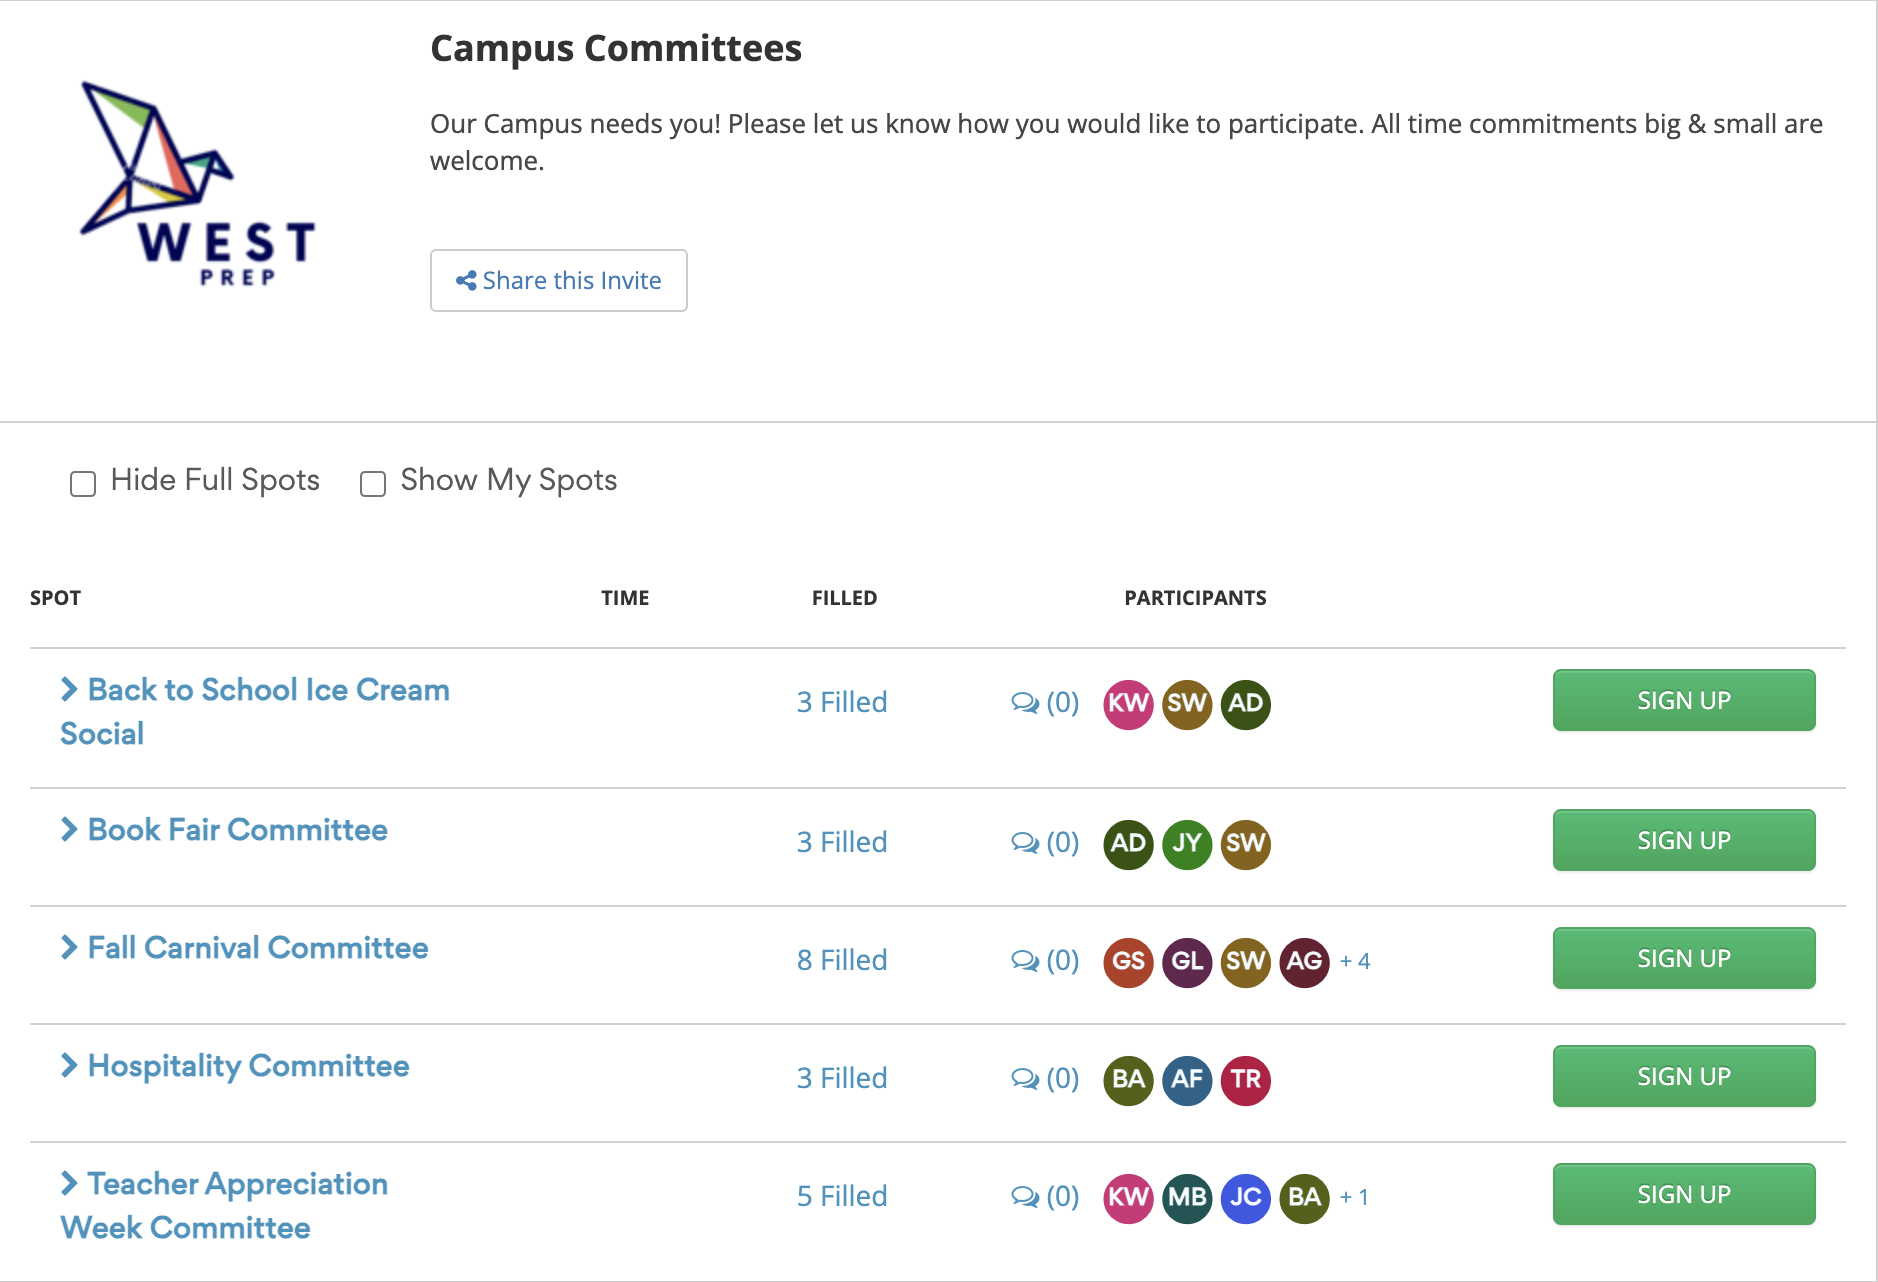This screenshot has width=1878, height=1282.
Task: Show the +4 more Fall Carnival participants
Action: tap(1355, 962)
